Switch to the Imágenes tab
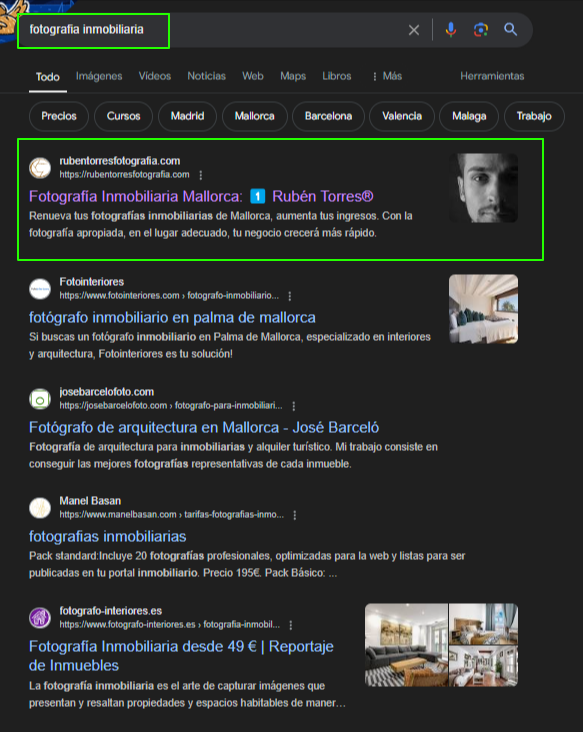This screenshot has width=583, height=732. pos(99,76)
